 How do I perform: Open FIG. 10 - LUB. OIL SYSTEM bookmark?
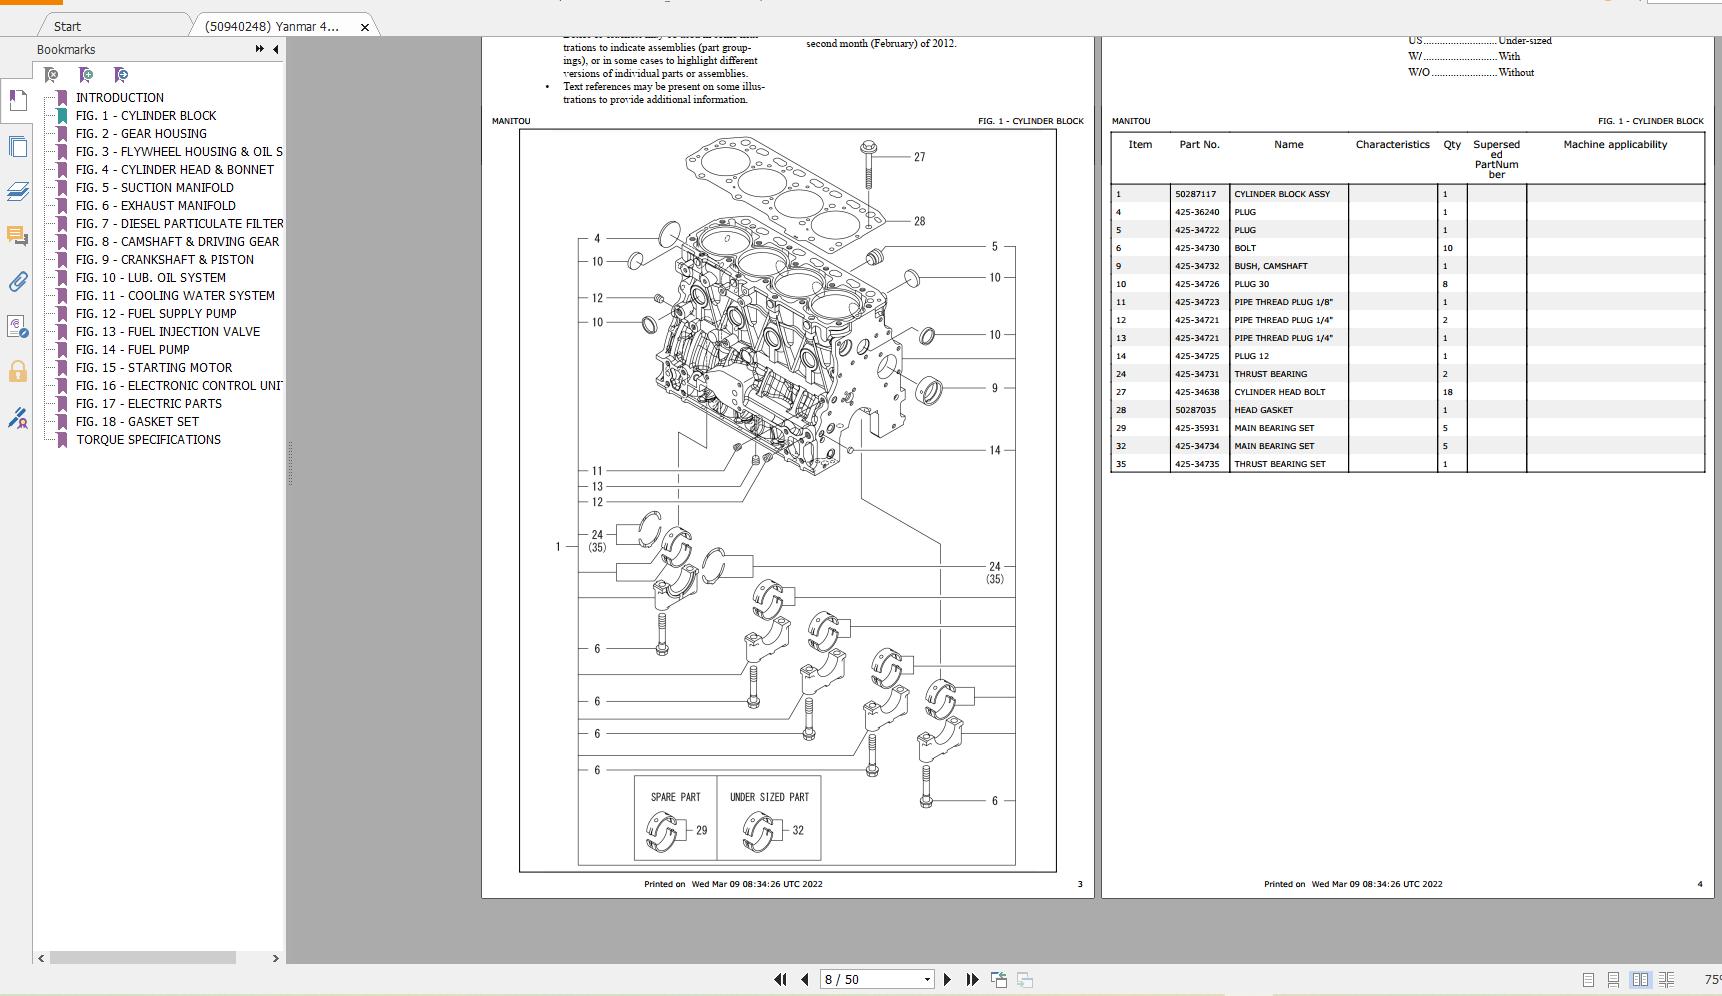(x=151, y=277)
